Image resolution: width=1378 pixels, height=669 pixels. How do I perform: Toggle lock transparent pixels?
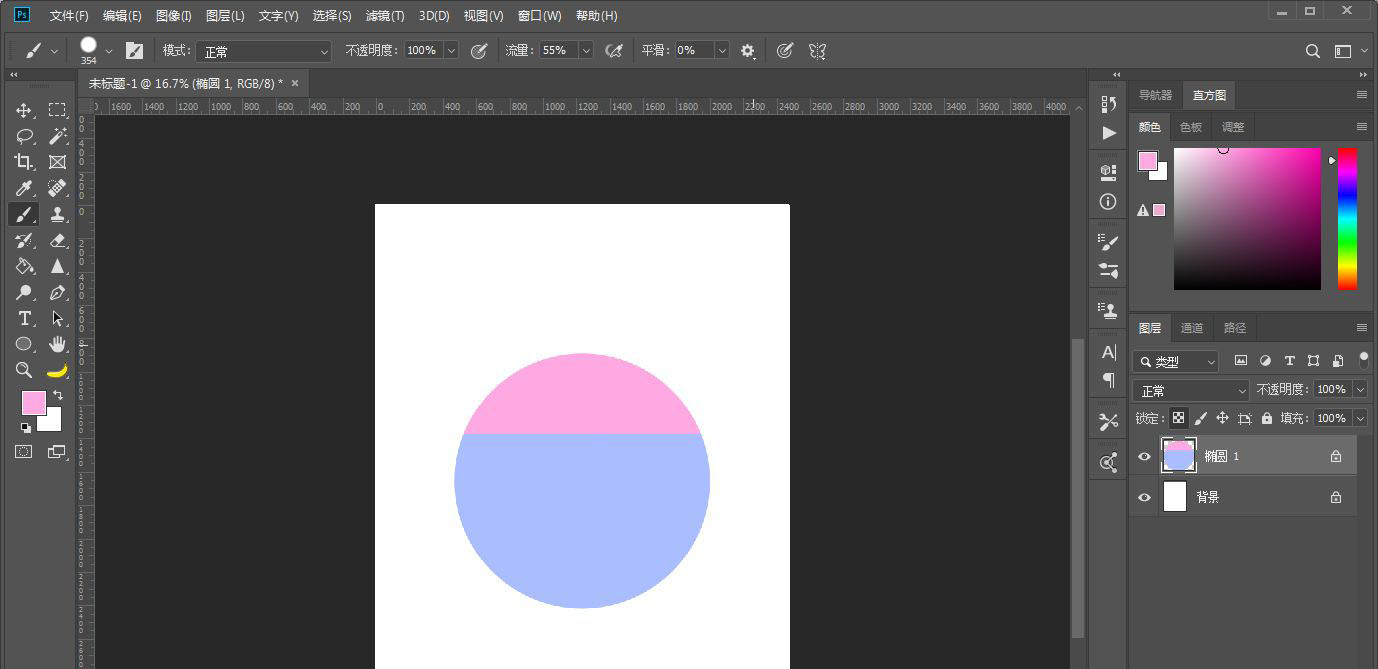[x=1179, y=418]
